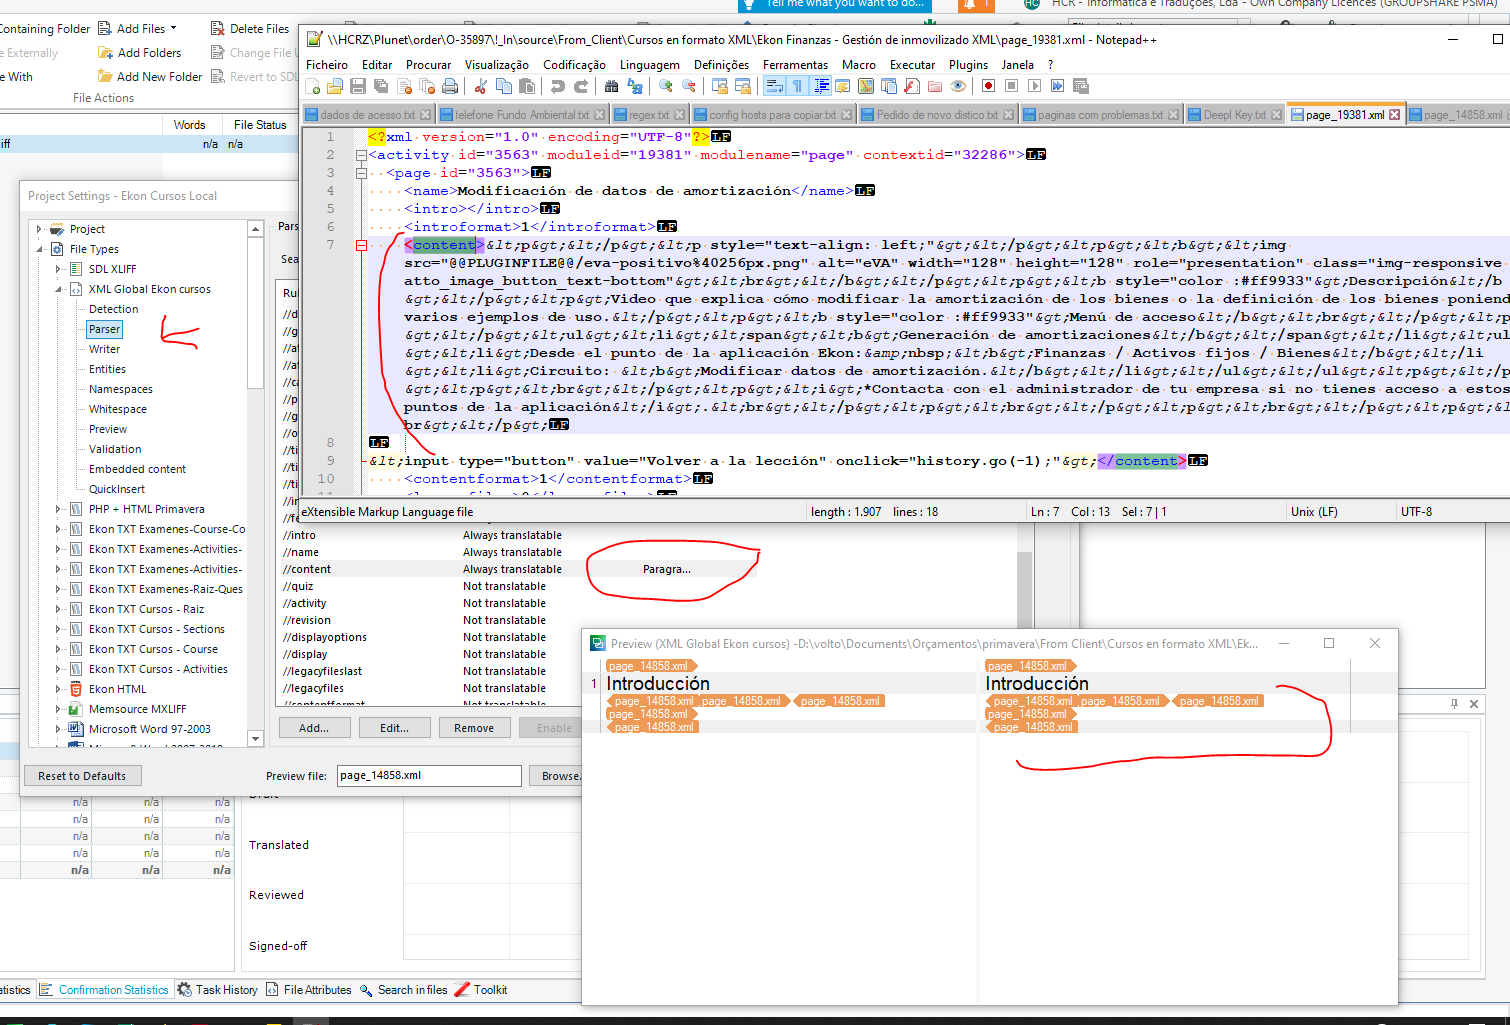Expand the Project tree node
The image size is (1510, 1025).
tap(39, 229)
